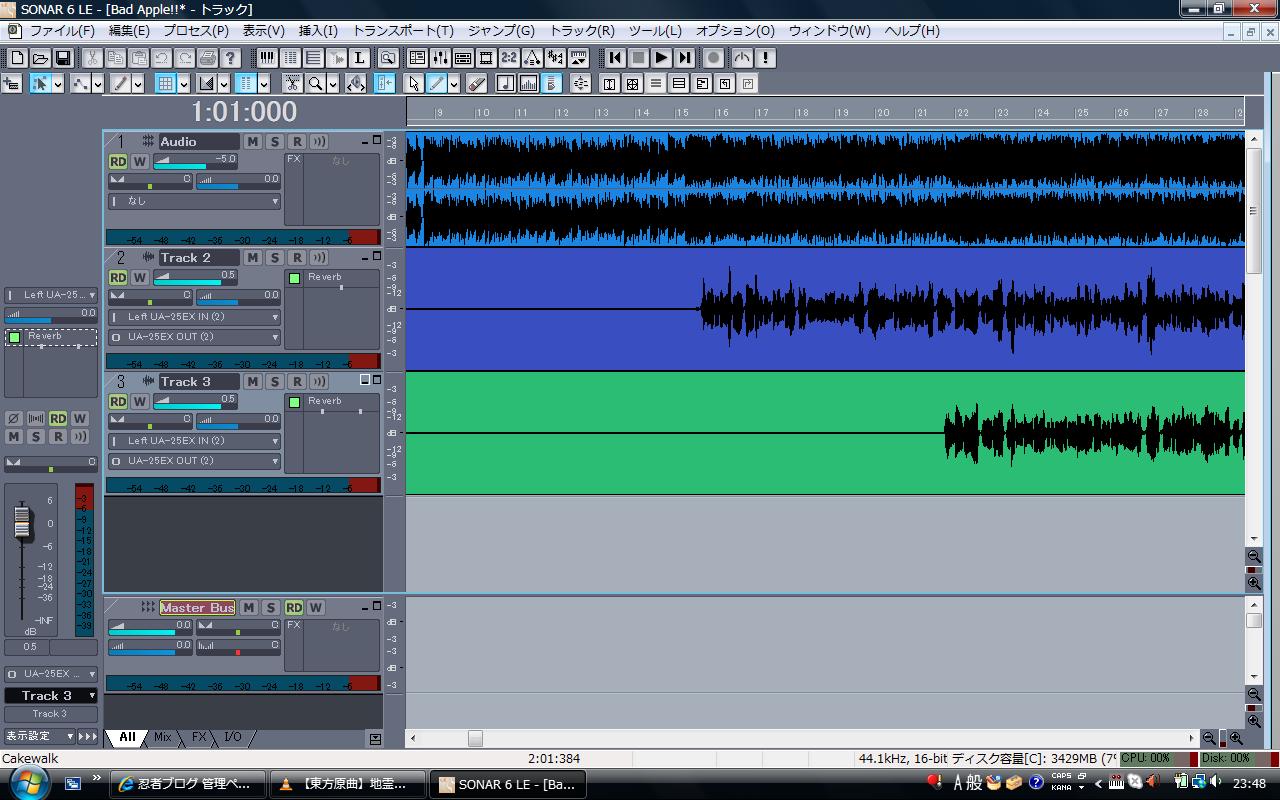The width and height of the screenshot is (1280, 800).
Task: Open Track 3 output dropdown UA-25EX OUT
Action: click(x=194, y=461)
